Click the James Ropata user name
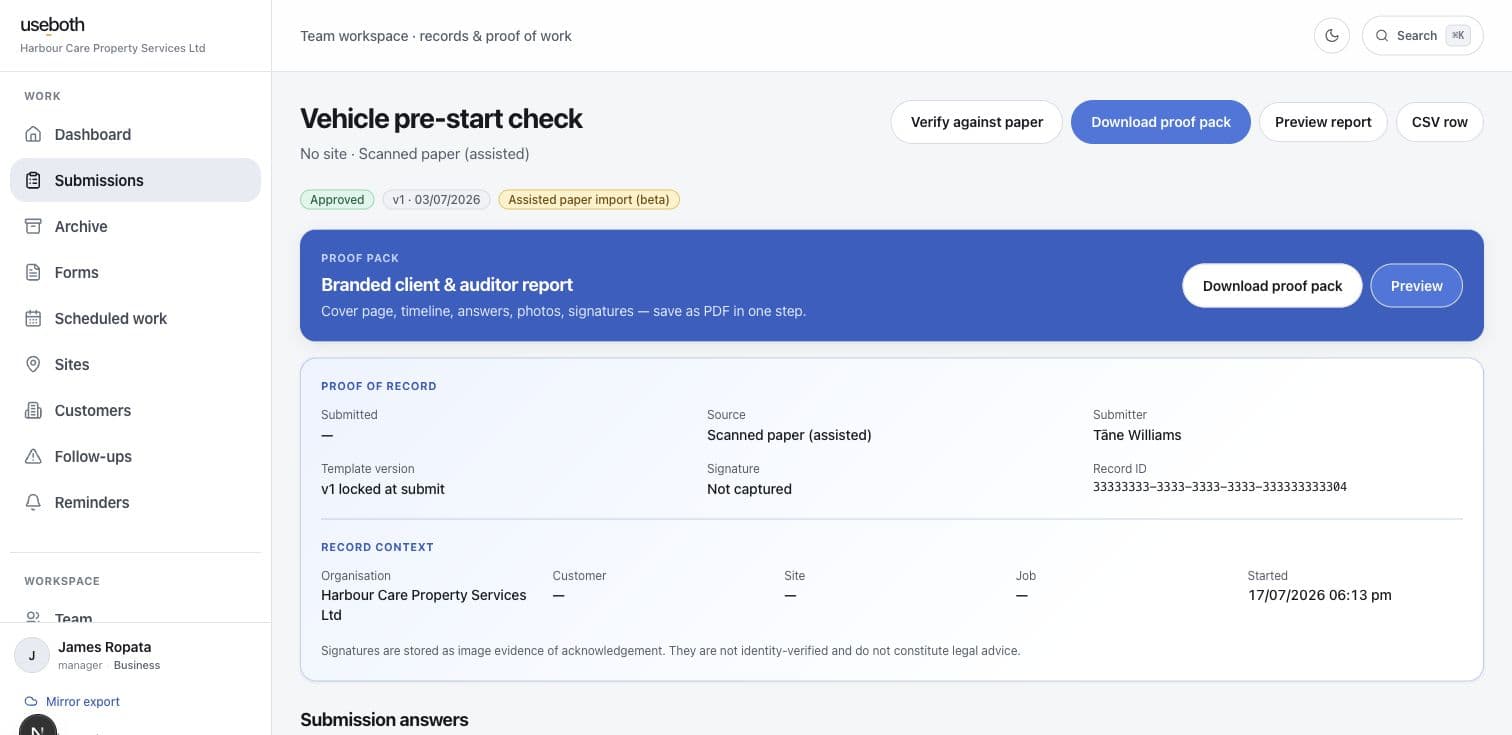Viewport: 1512px width, 735px height. tap(104, 647)
